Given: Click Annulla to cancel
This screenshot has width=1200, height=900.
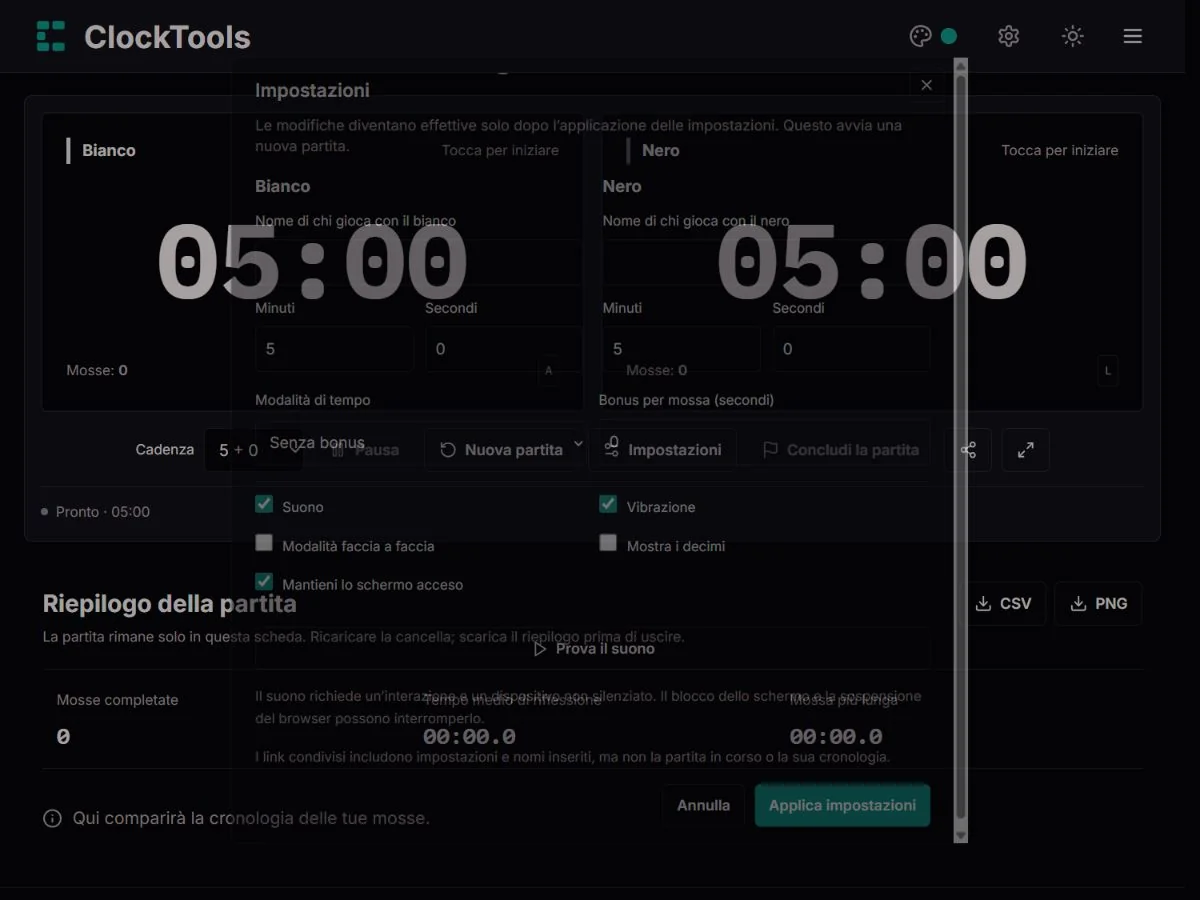Looking at the screenshot, I should (x=703, y=805).
